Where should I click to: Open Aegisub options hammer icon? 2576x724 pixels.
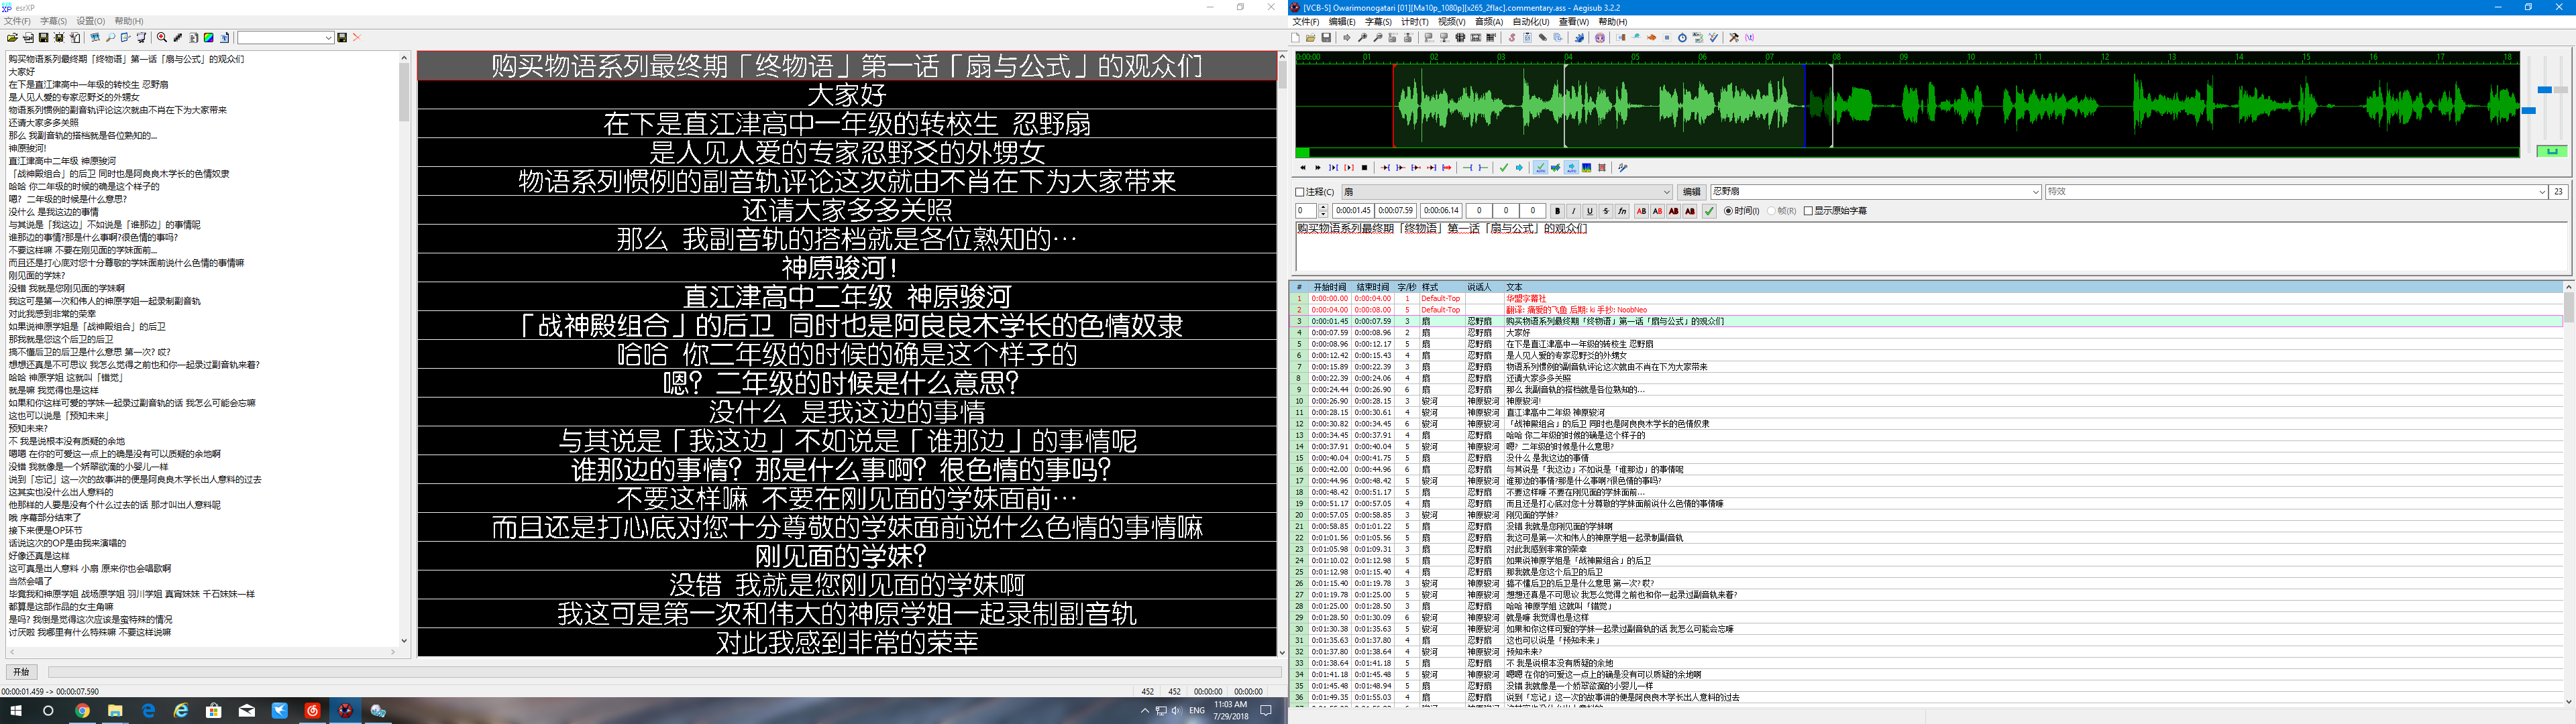coord(1734,38)
